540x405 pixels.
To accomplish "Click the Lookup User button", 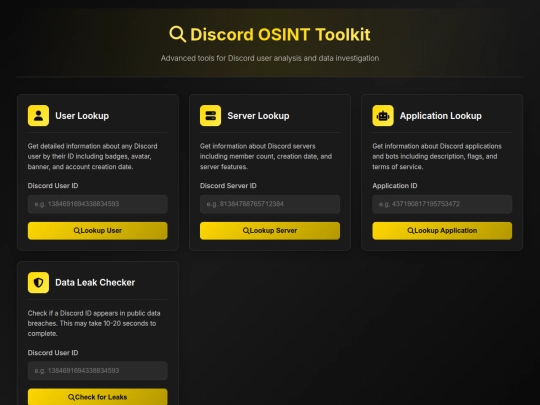I will click(98, 231).
